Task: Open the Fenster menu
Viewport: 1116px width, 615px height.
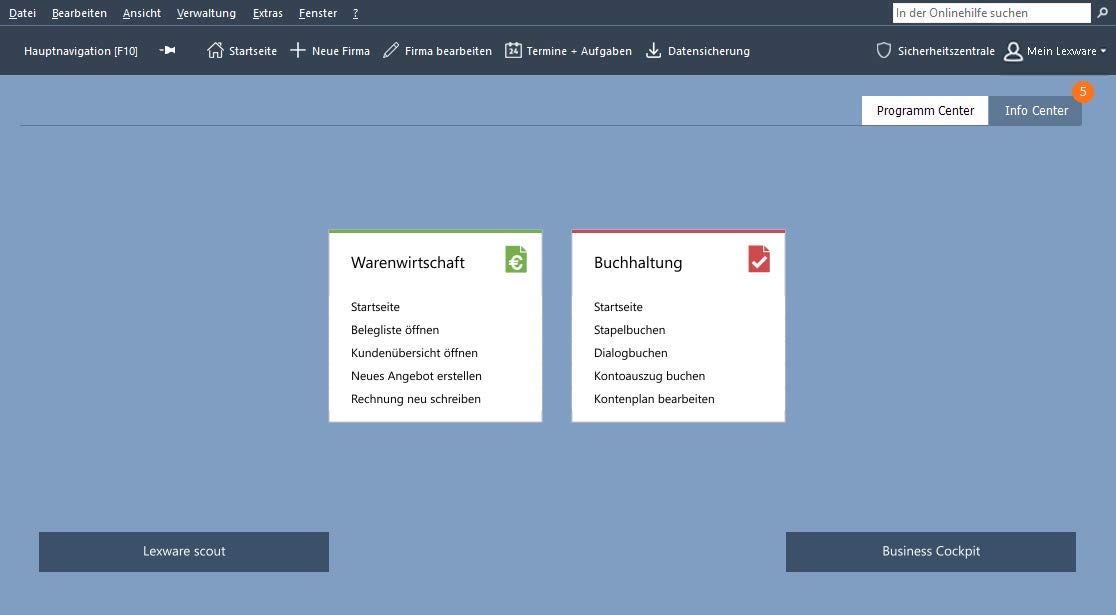Action: click(x=317, y=13)
